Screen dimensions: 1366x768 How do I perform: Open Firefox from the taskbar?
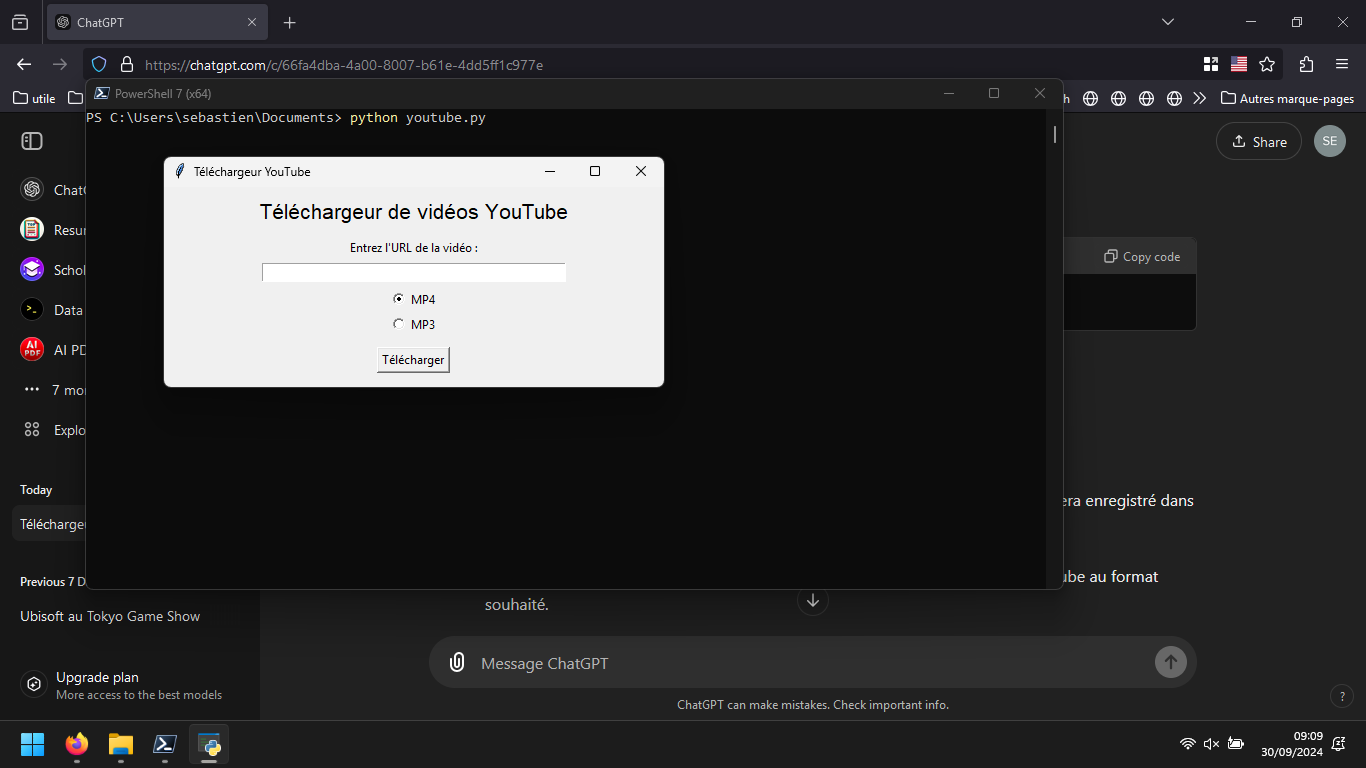77,744
